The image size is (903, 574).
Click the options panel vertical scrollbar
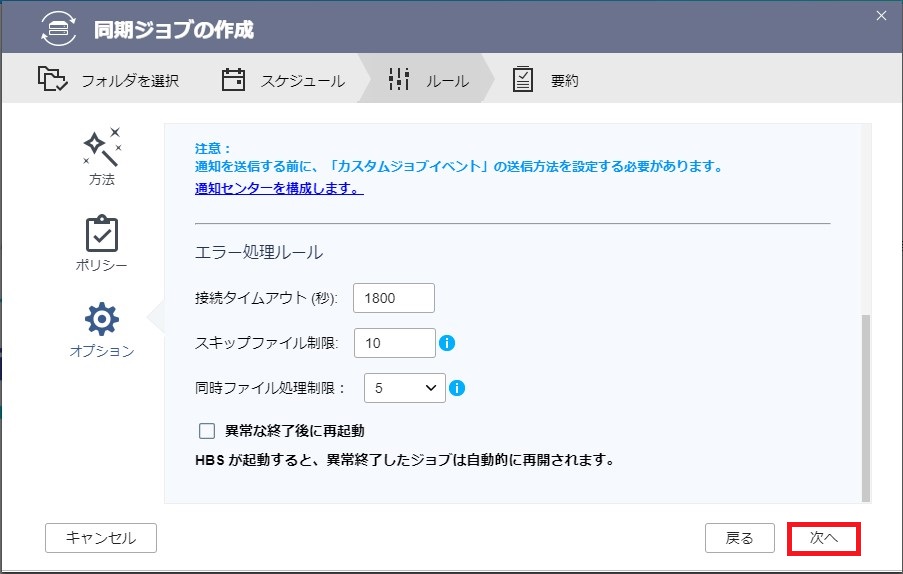pyautogui.click(x=866, y=408)
